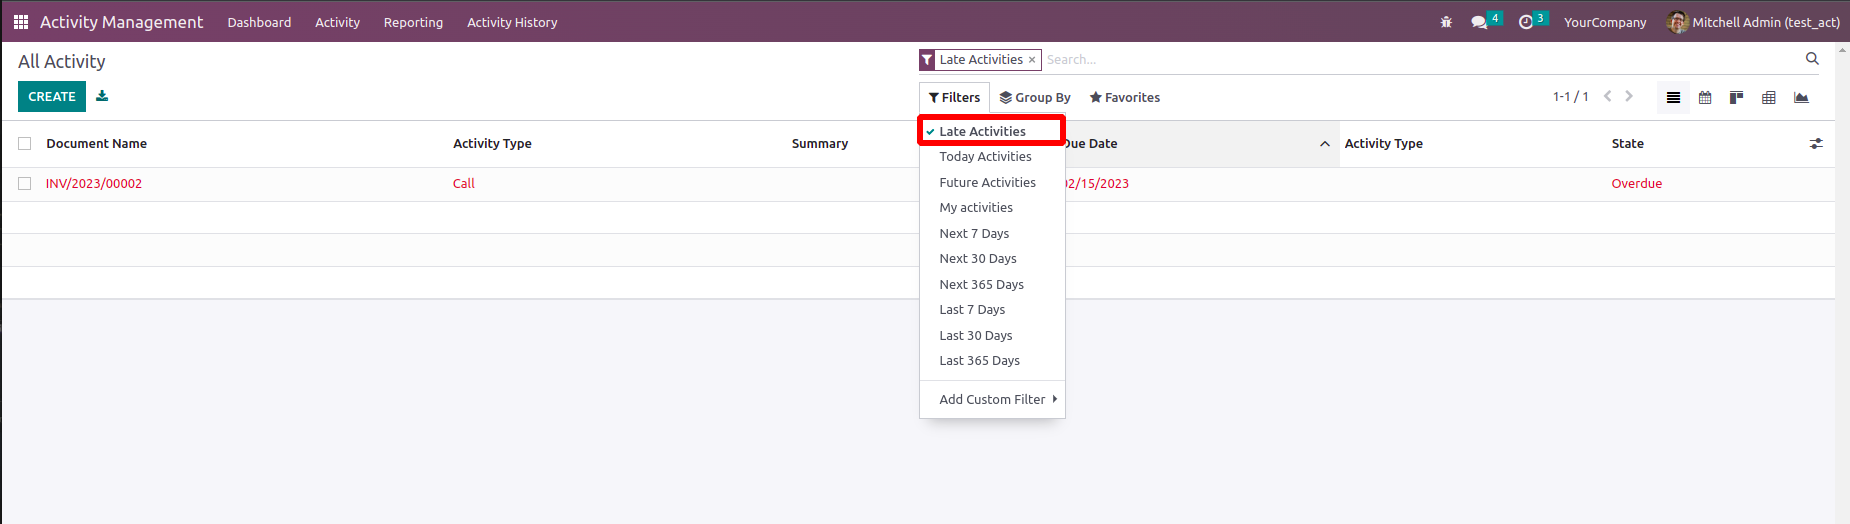
Task: Open the conversations chat icon
Action: (x=1479, y=22)
